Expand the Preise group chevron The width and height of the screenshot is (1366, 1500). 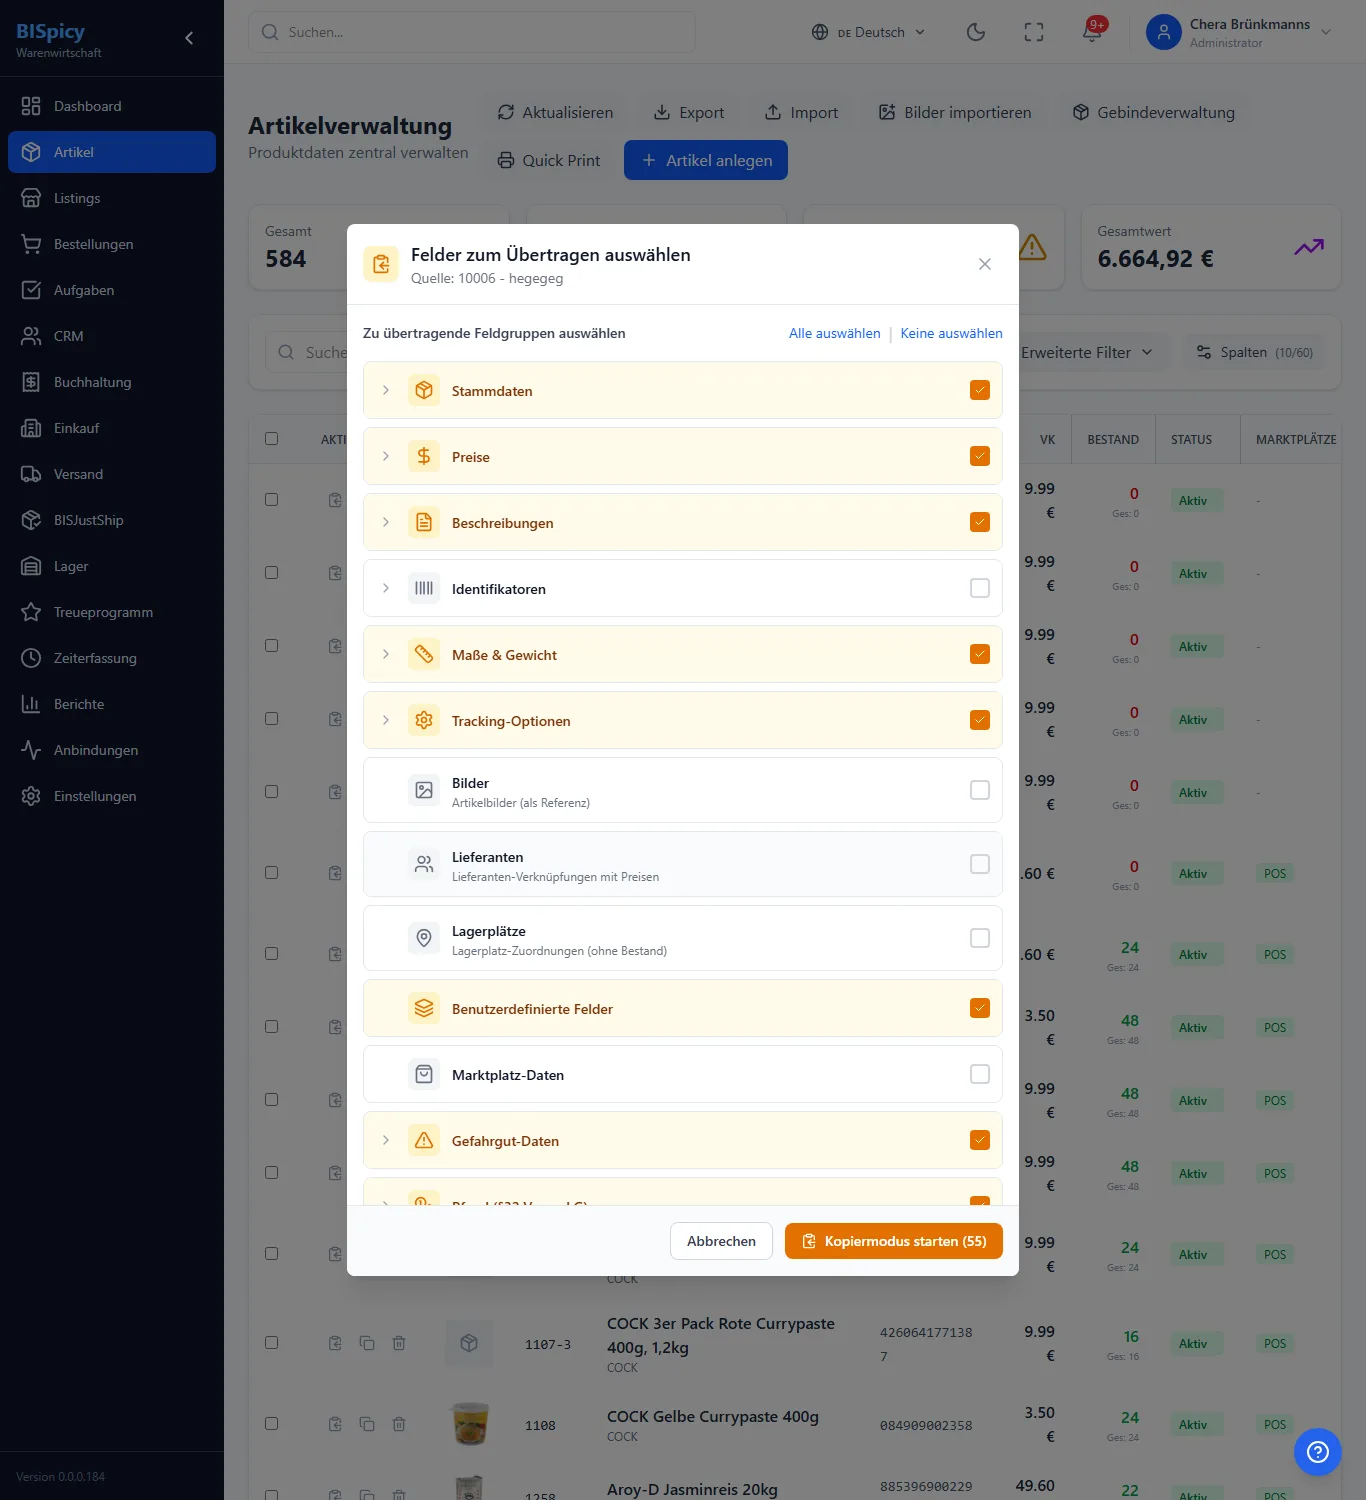[386, 456]
